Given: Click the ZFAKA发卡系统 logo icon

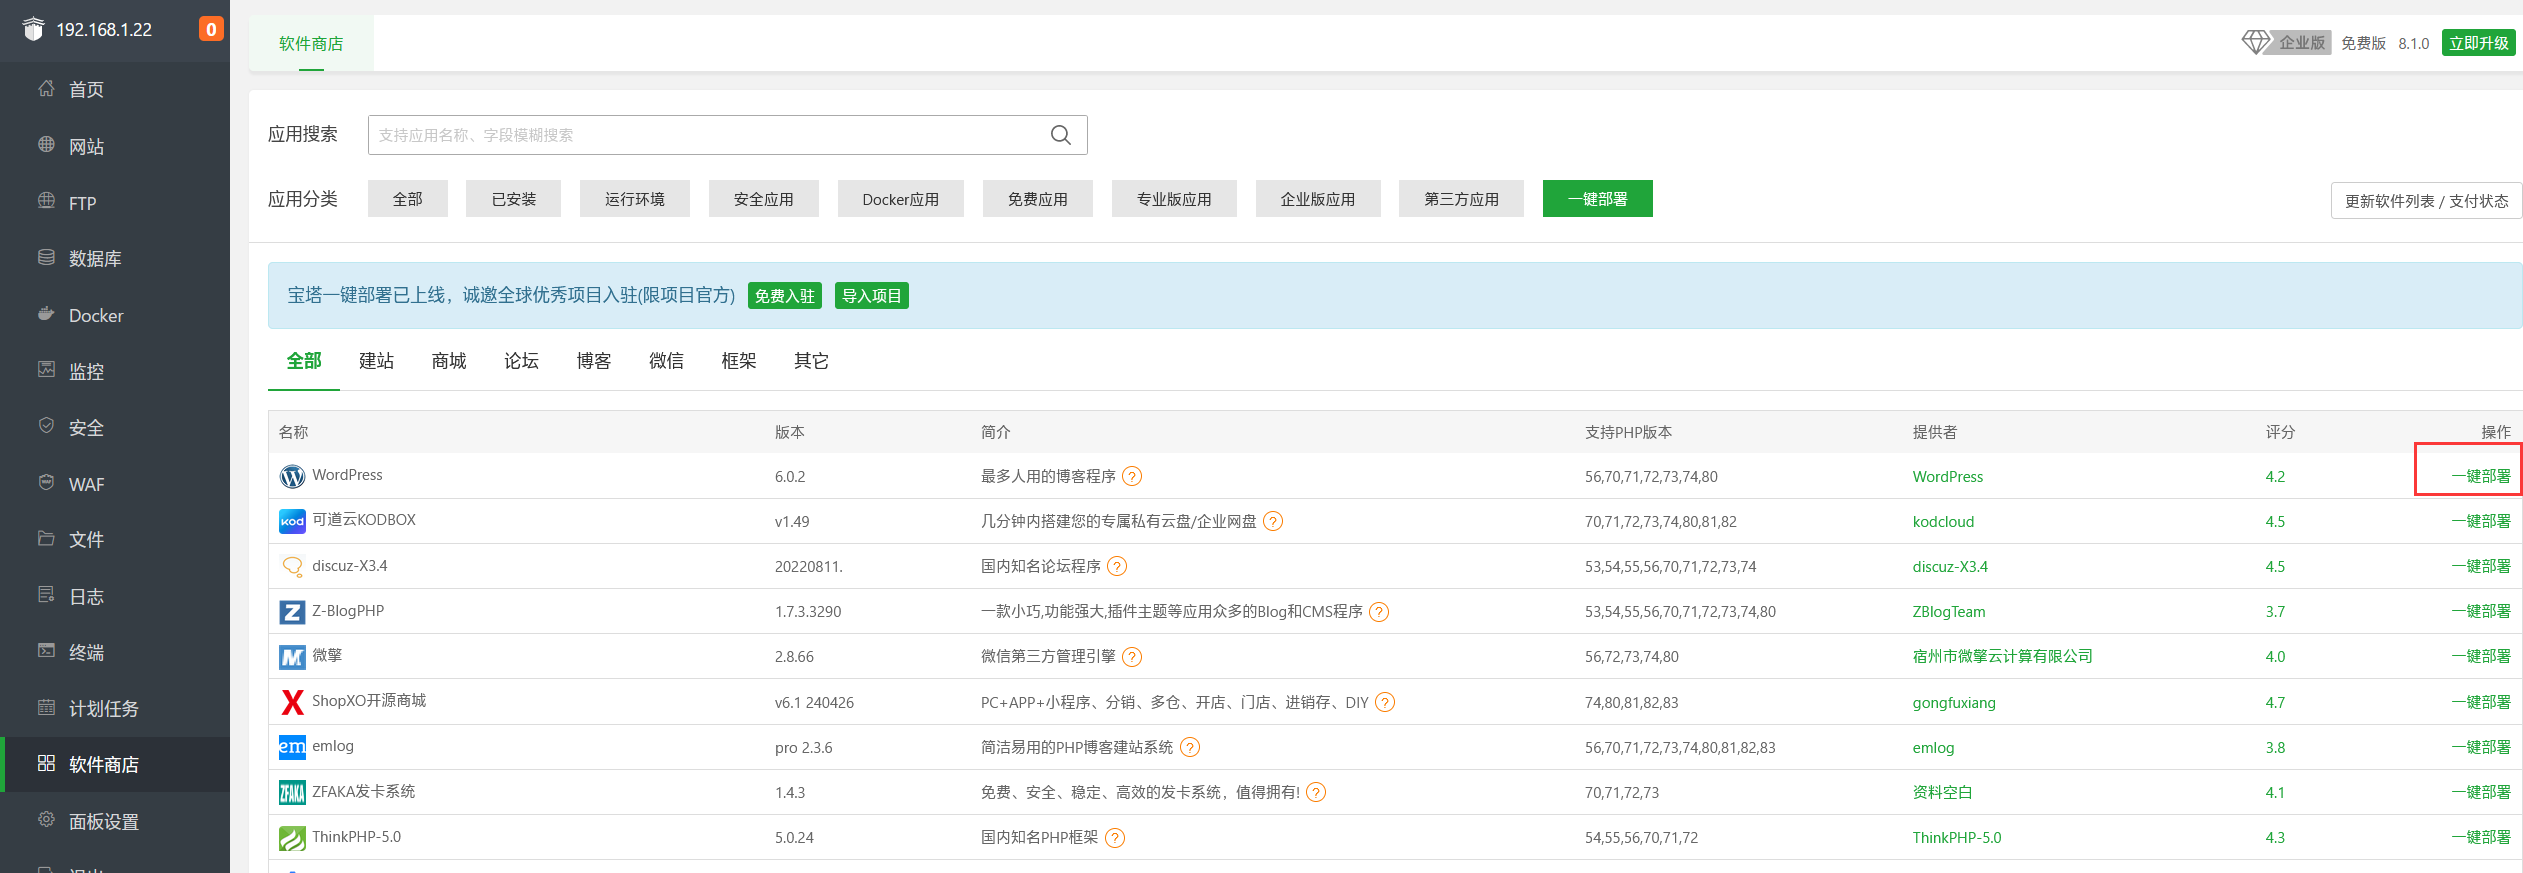Looking at the screenshot, I should pyautogui.click(x=292, y=792).
